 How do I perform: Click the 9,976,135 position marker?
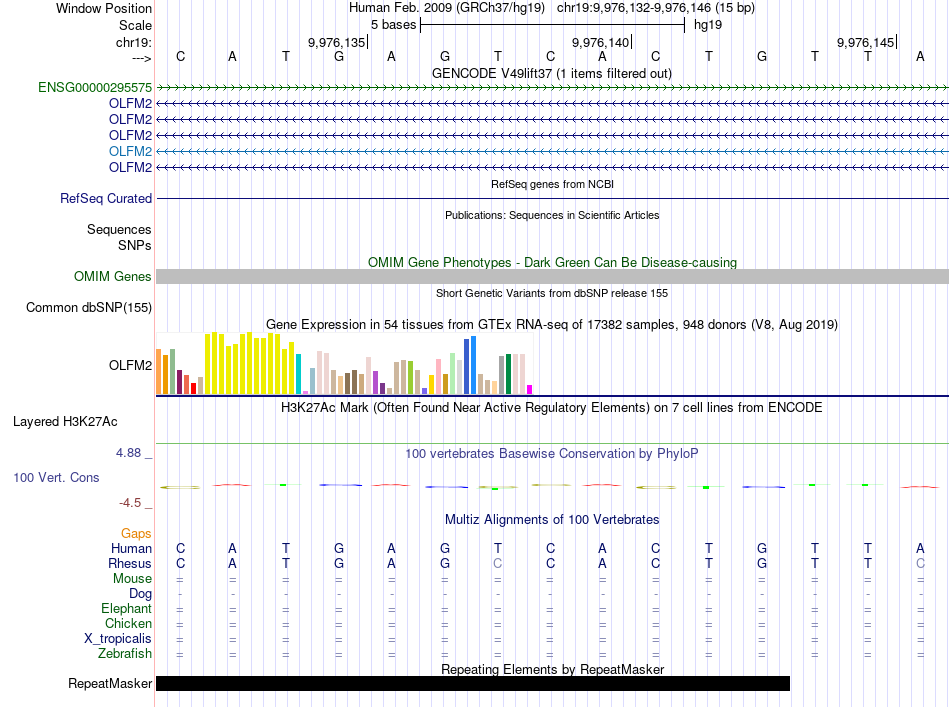[x=337, y=42]
